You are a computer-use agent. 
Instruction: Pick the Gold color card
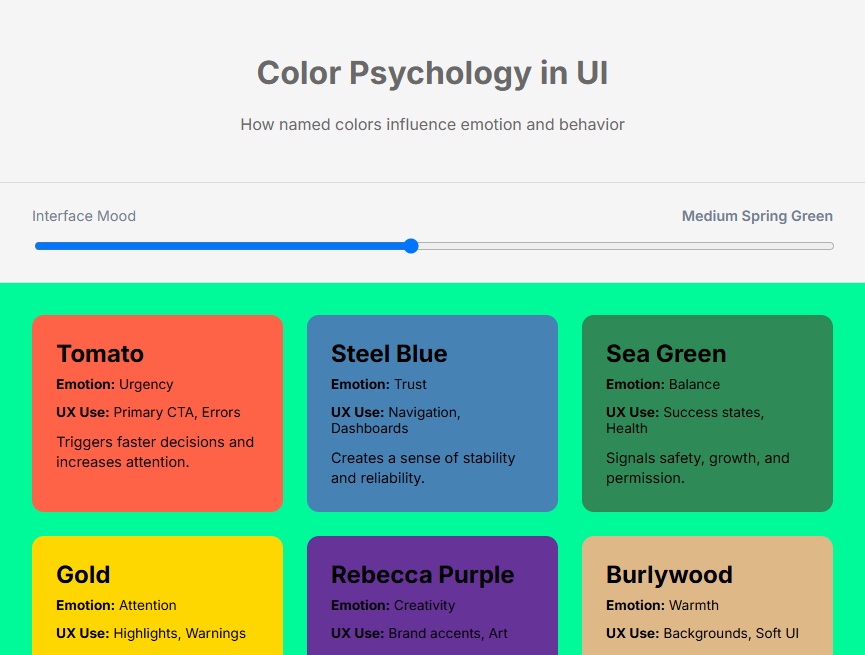157,595
